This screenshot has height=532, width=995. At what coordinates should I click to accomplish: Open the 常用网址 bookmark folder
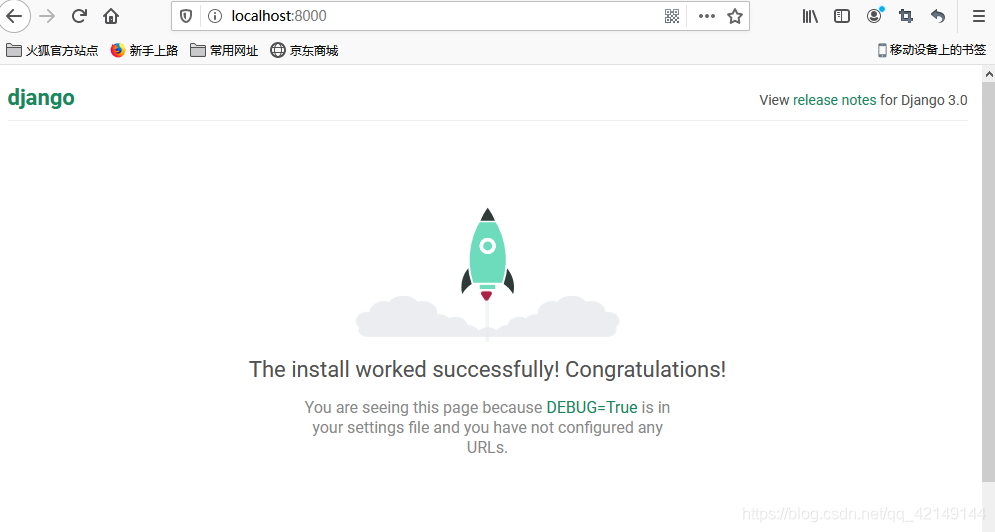point(225,50)
